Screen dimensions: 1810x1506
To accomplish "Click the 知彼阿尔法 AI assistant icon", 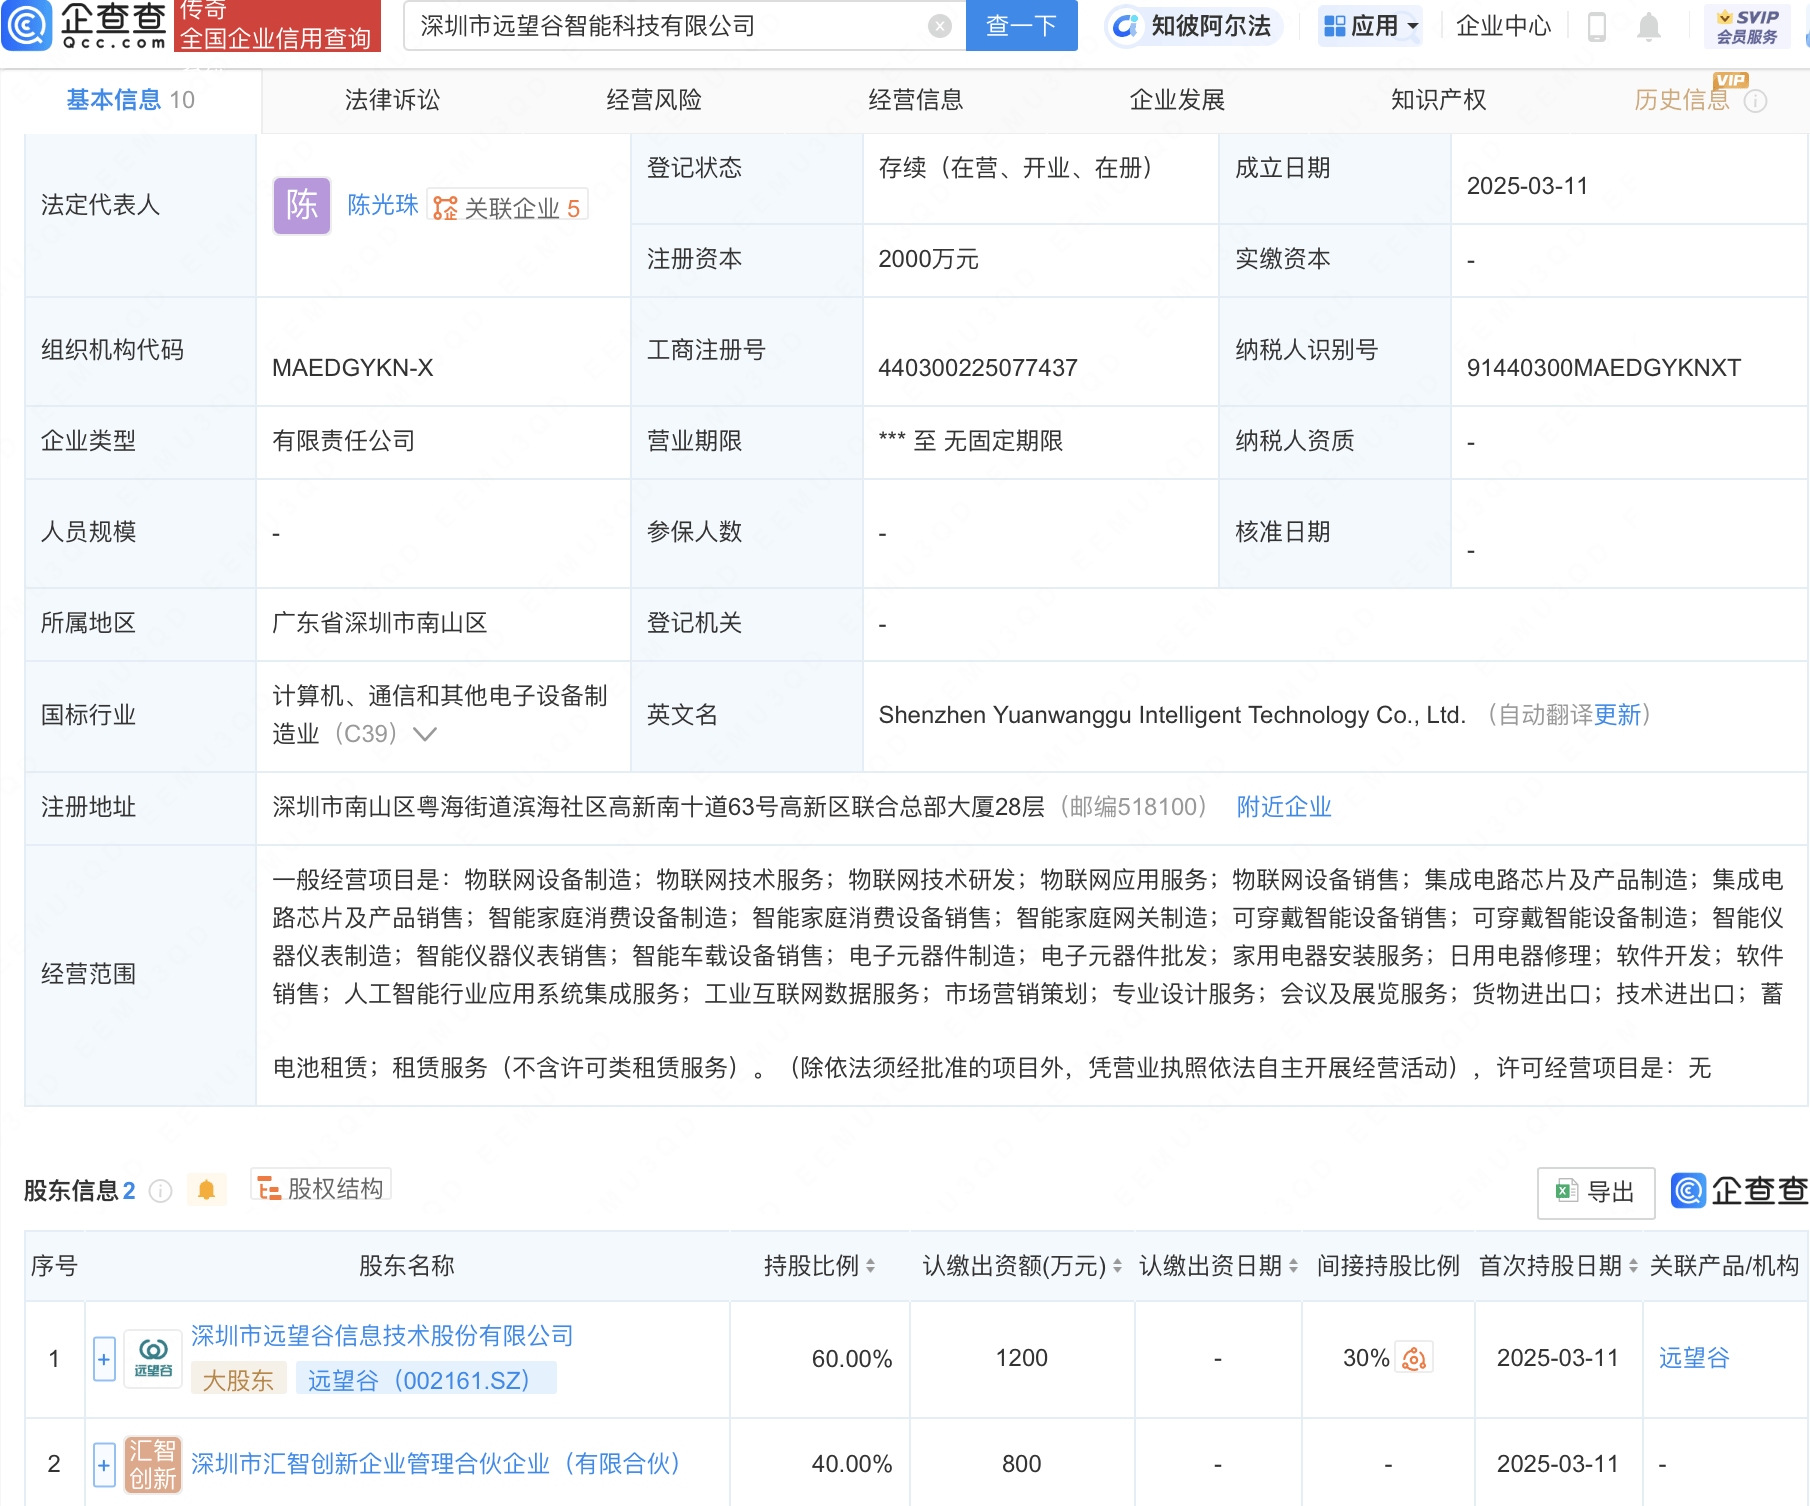I will 1126,26.
